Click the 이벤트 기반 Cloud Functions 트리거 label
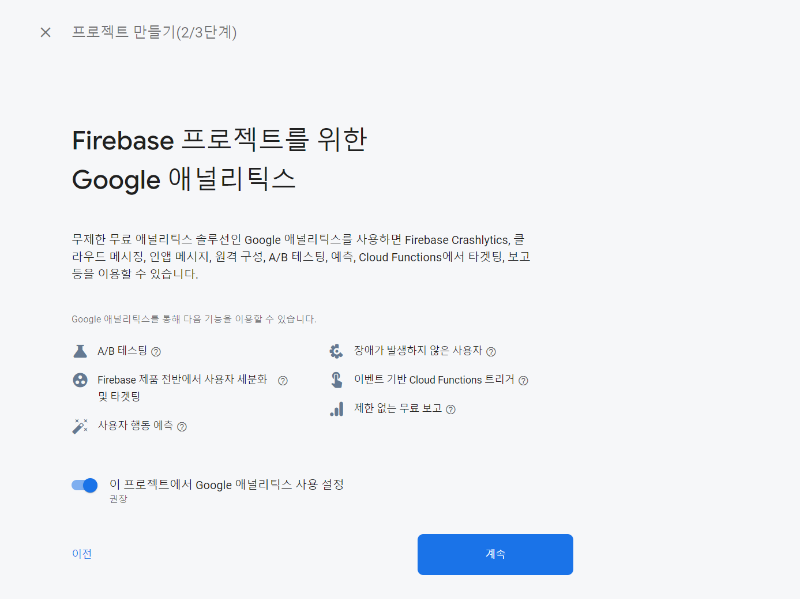Image resolution: width=800 pixels, height=599 pixels. click(x=434, y=380)
